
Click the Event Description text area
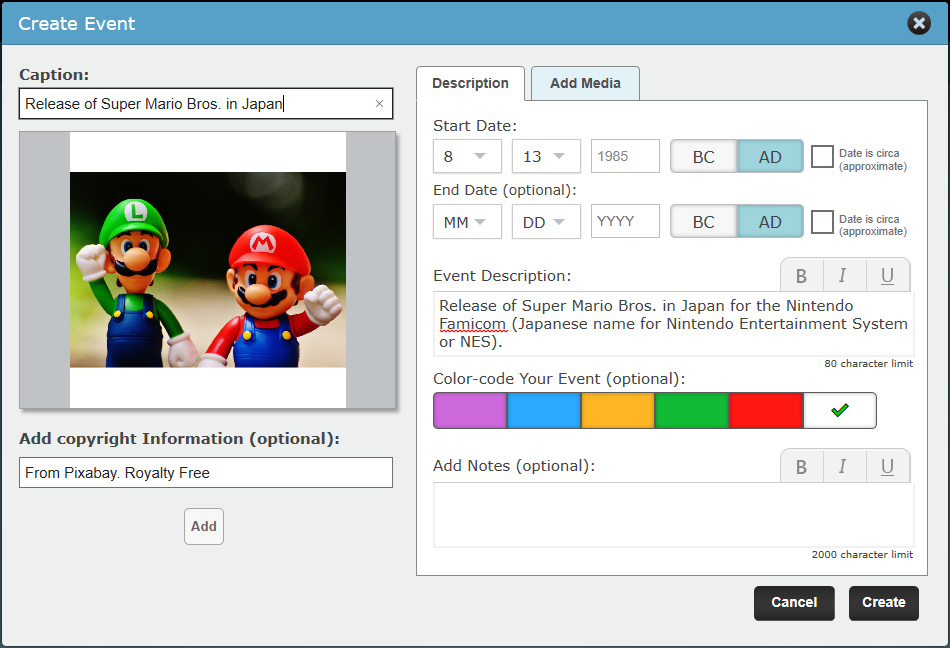[x=673, y=324]
